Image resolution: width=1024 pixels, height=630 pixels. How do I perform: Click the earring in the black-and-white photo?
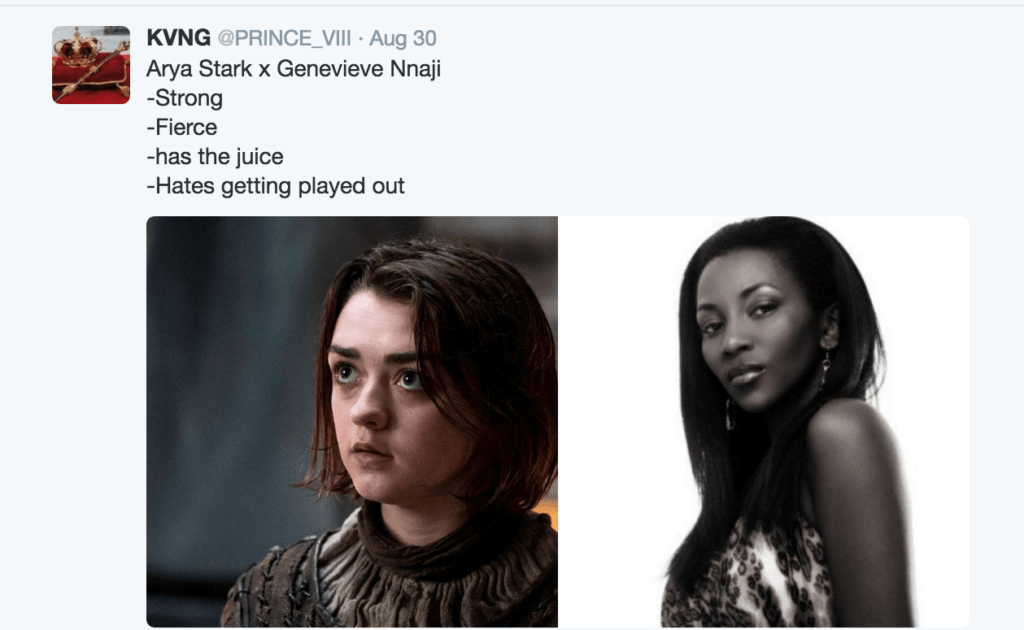(825, 369)
